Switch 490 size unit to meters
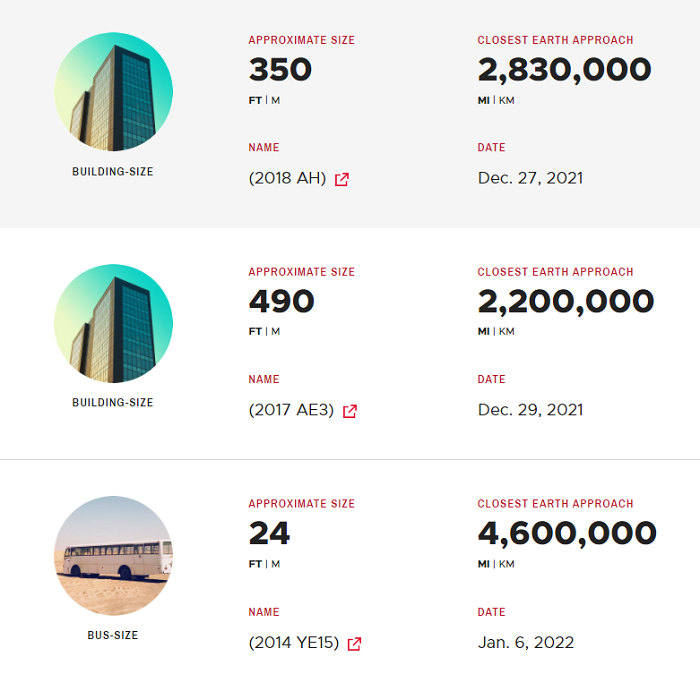700x691 pixels. coord(275,331)
